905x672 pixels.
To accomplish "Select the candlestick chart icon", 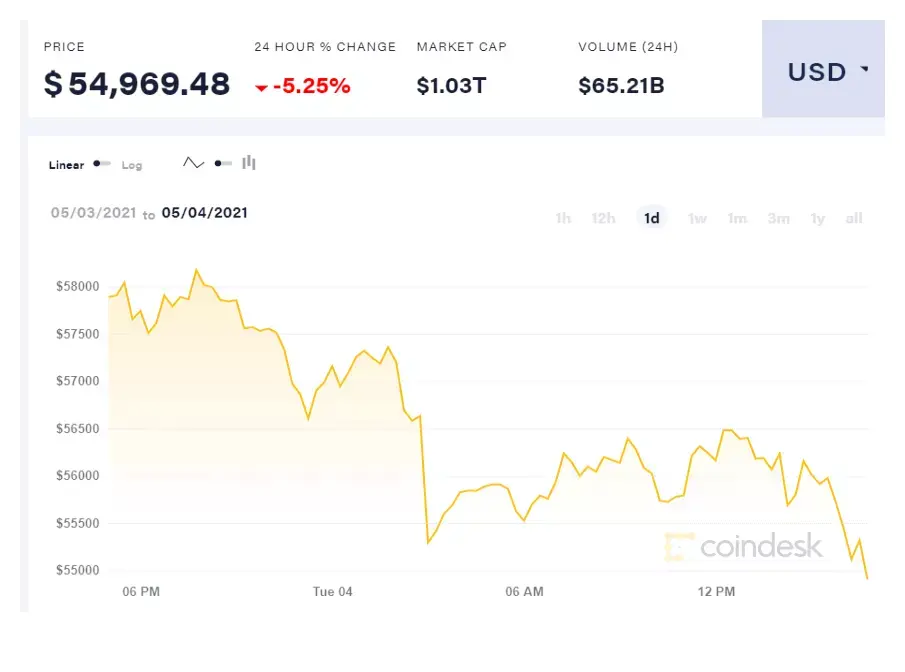I will [x=249, y=163].
